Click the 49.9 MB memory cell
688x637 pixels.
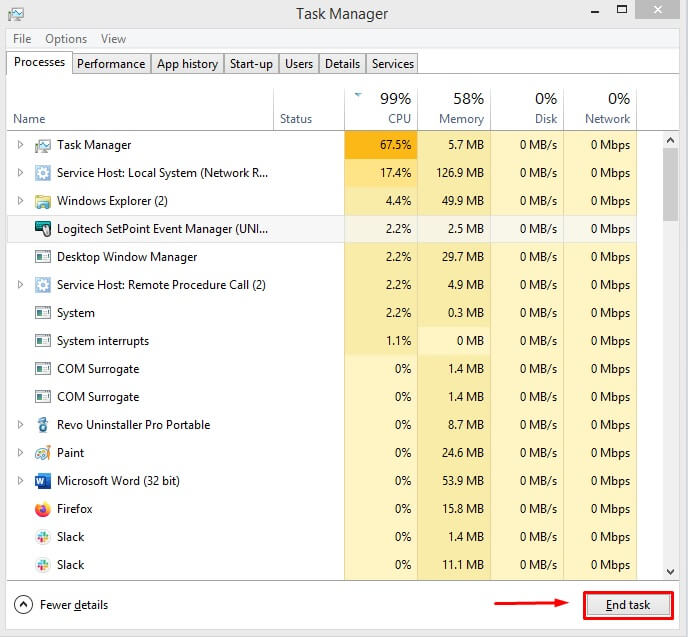point(454,201)
